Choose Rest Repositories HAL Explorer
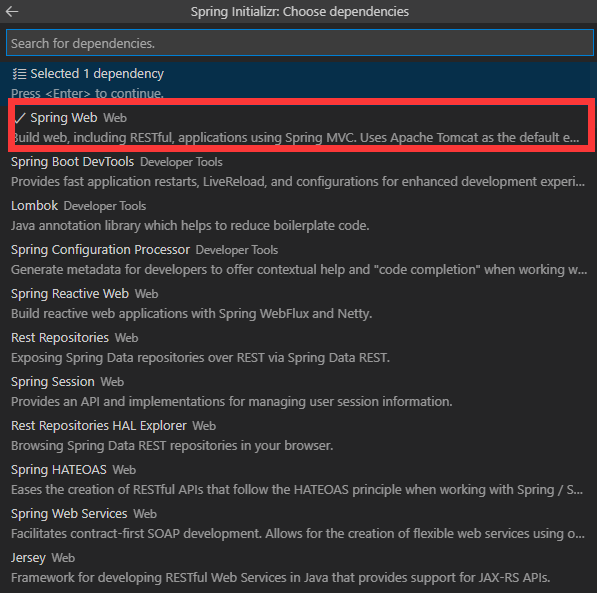This screenshot has width=597, height=593. (298, 436)
